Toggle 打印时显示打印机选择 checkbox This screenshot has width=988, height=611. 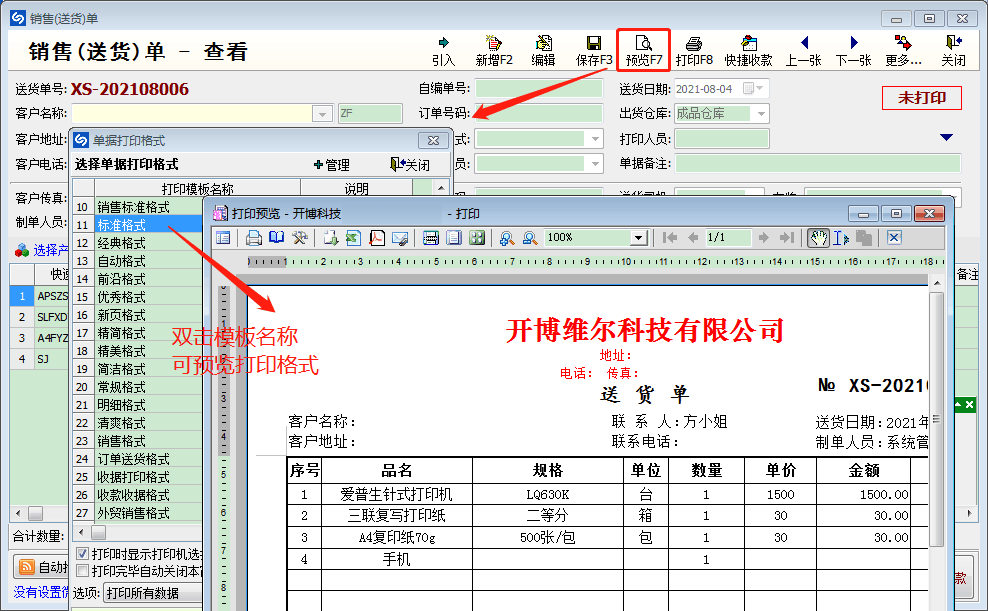(82, 554)
